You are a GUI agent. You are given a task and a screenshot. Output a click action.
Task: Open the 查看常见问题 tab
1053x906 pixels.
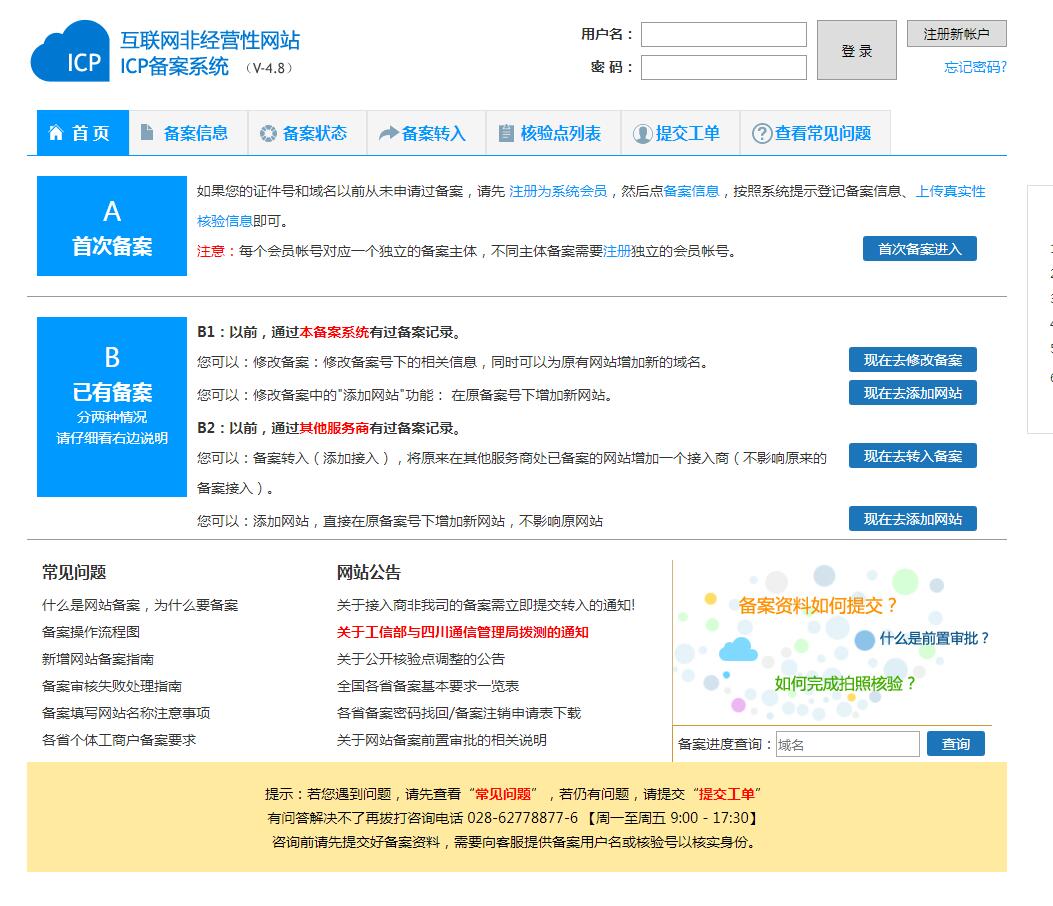pos(815,133)
